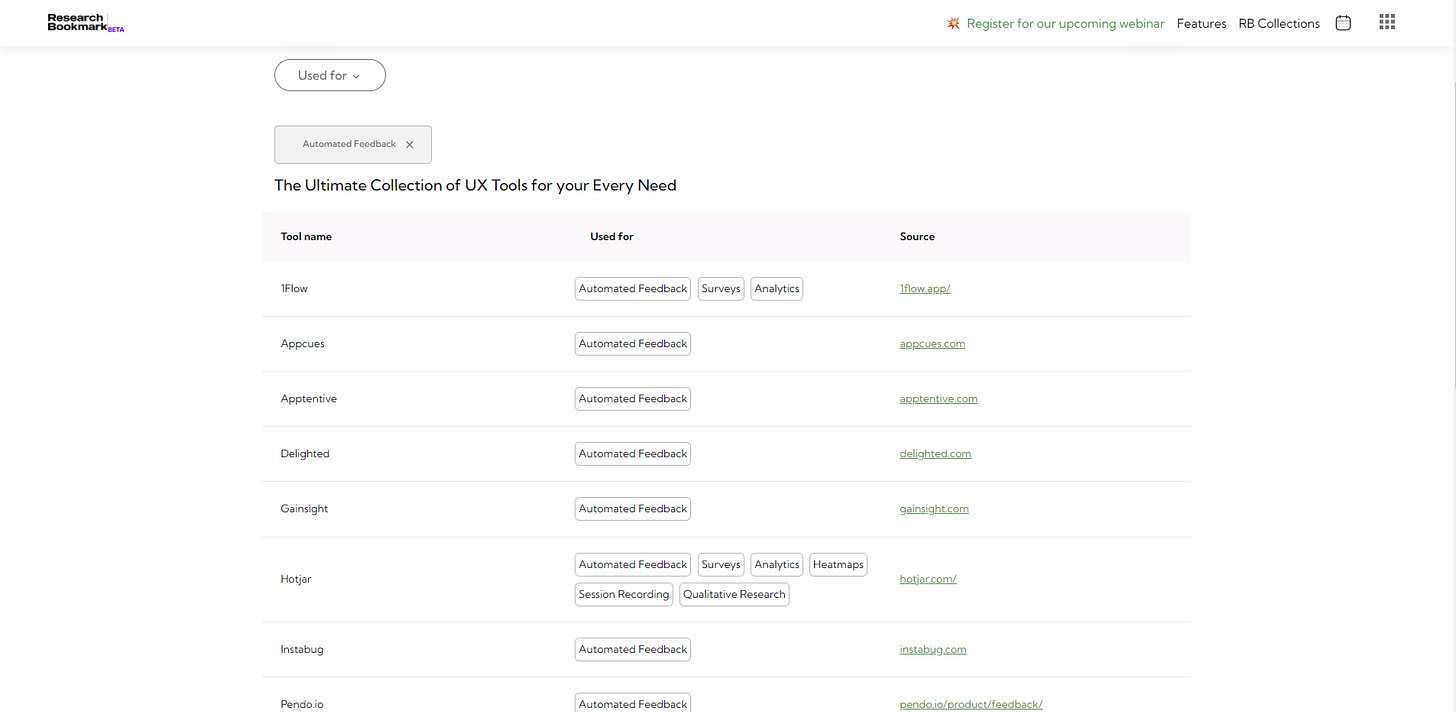
Task: Select the Qualitative Research tag
Action: point(735,595)
